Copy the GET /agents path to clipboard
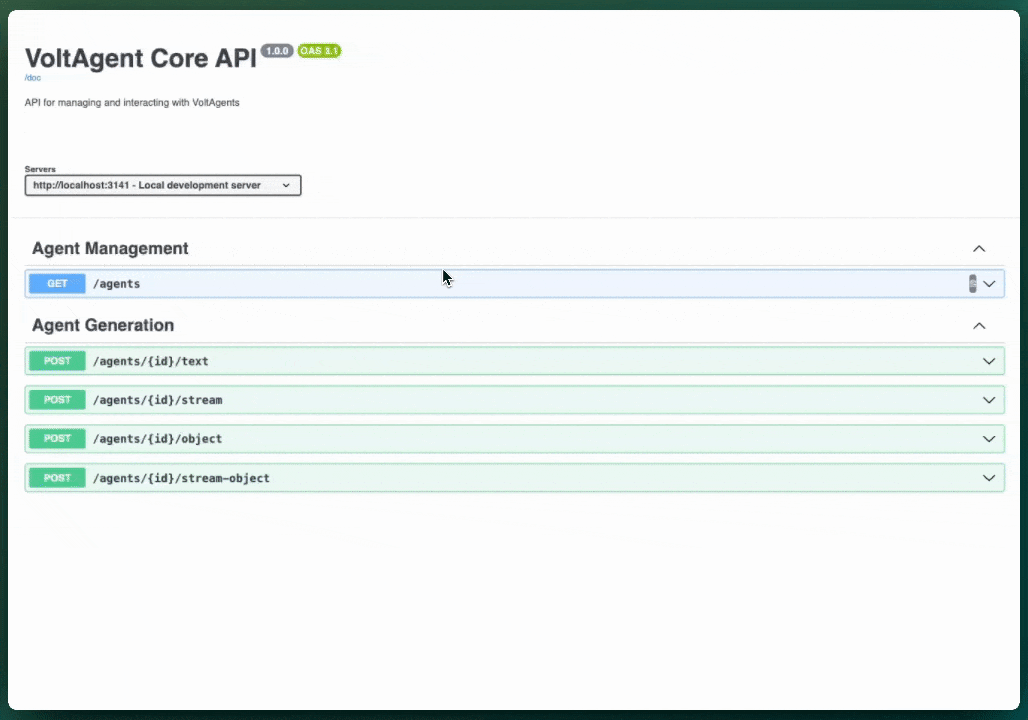The height and width of the screenshot is (720, 1028). (x=972, y=284)
